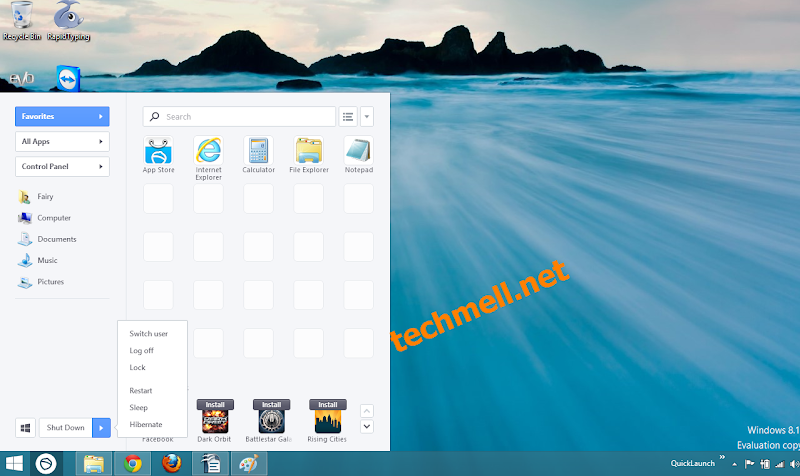Click the Action Center flag in tray

(749, 464)
